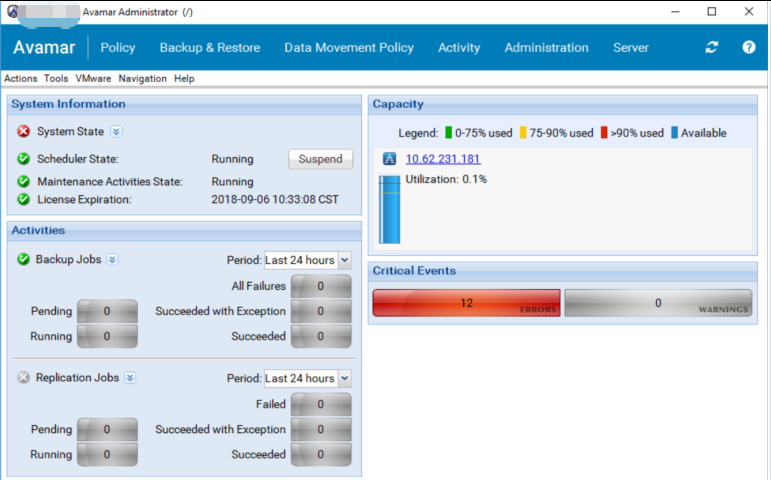Open the Administration tab
The image size is (771, 480).
click(546, 48)
